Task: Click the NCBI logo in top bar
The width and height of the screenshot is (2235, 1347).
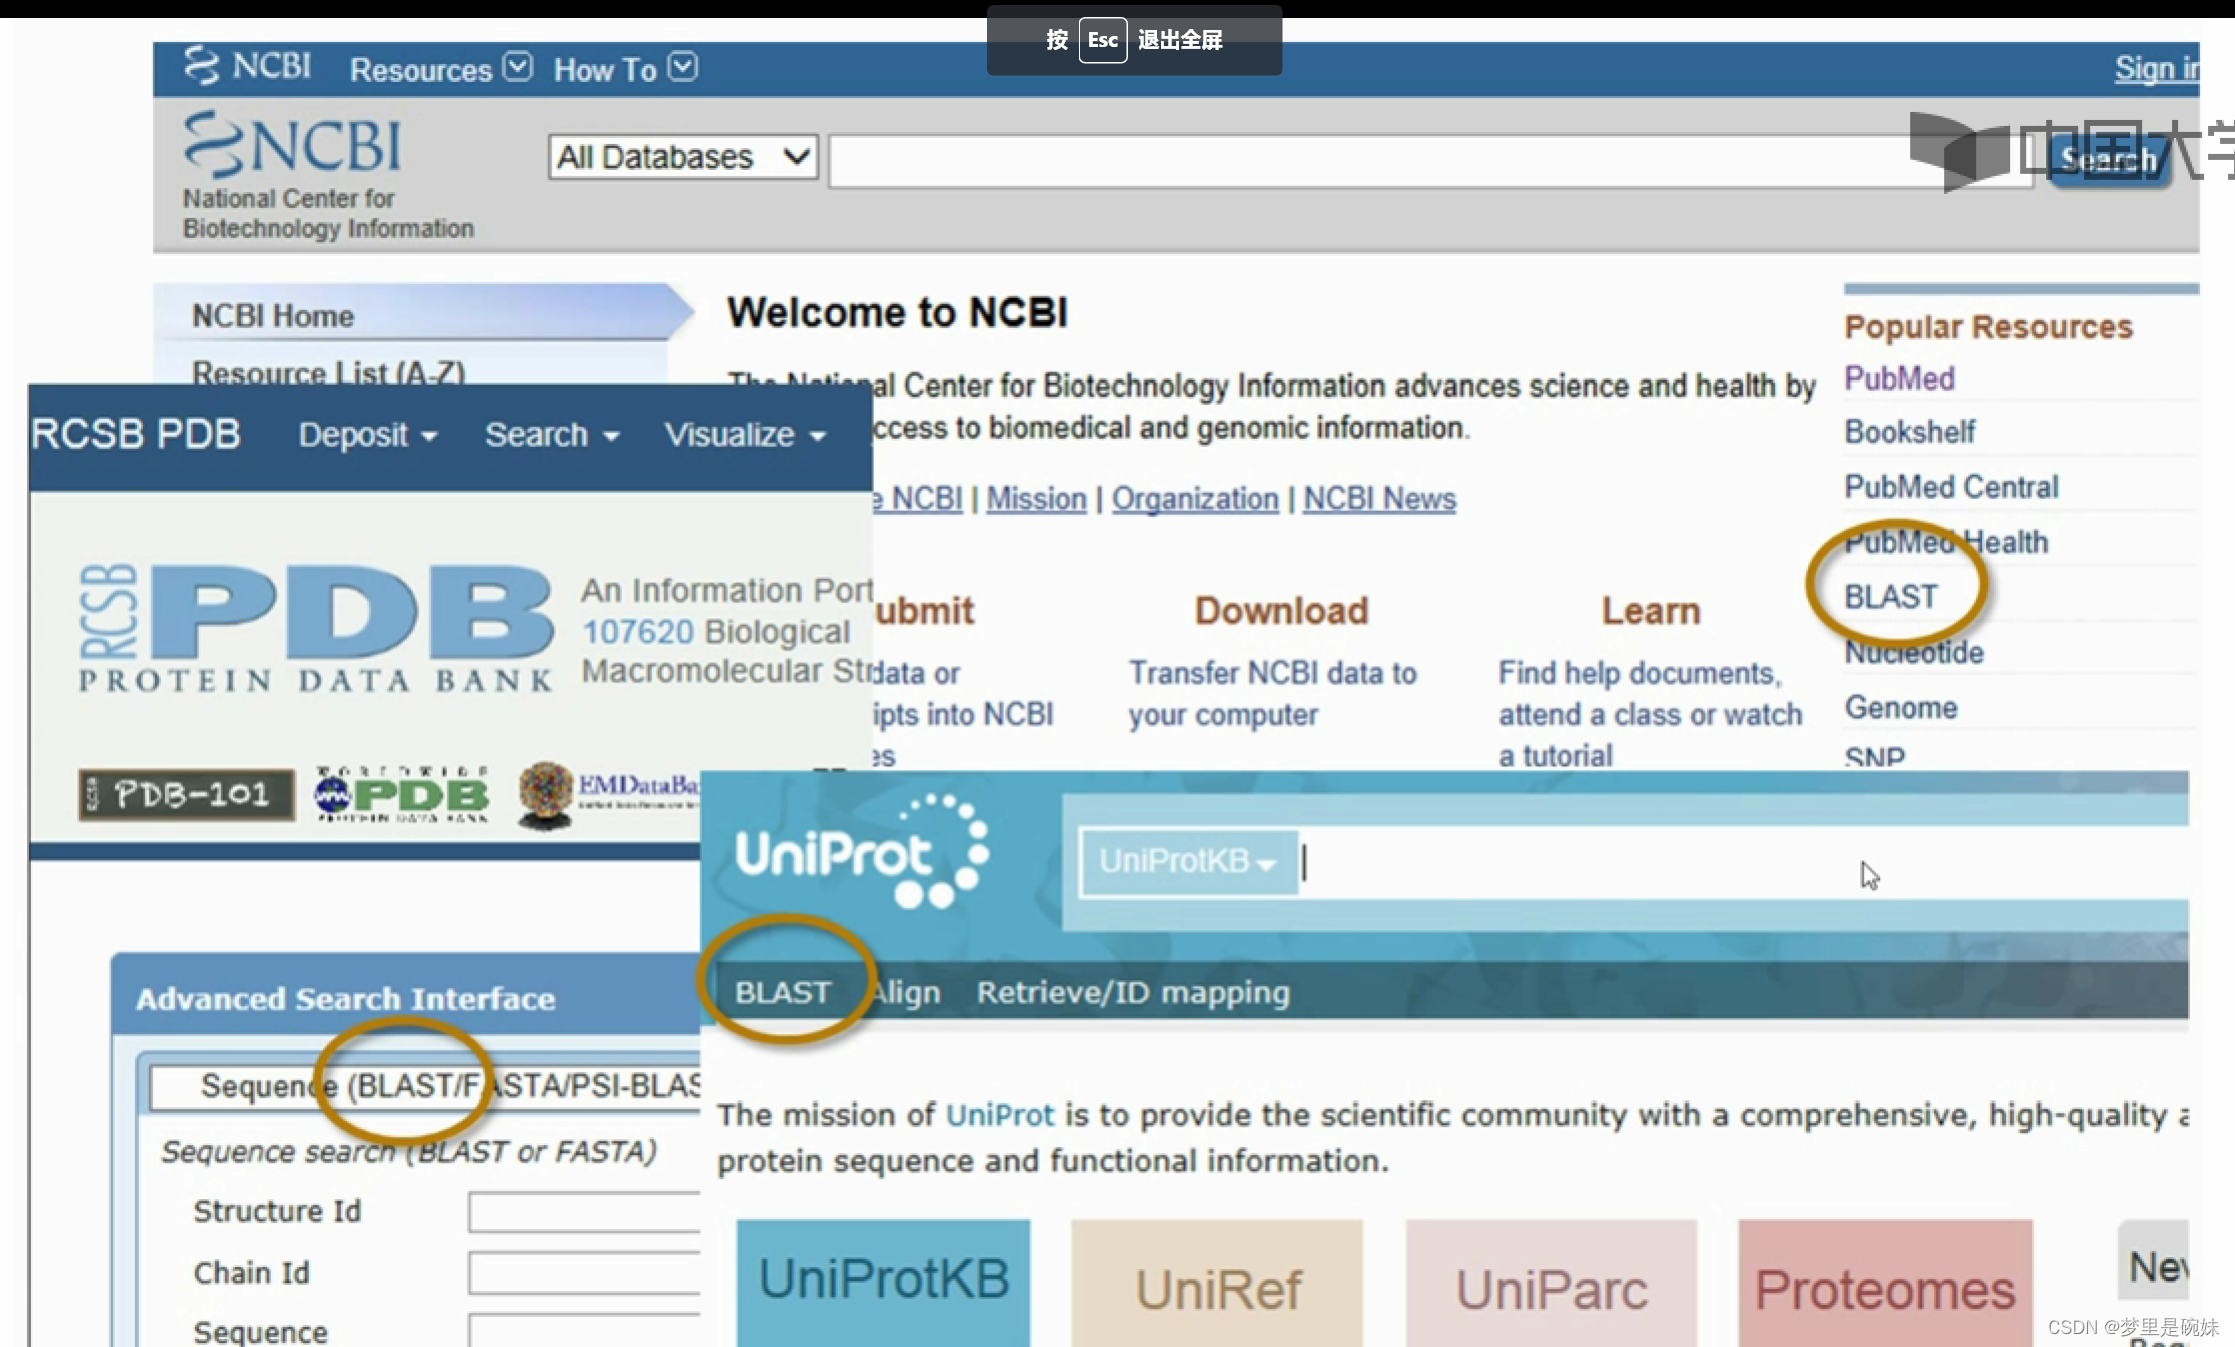Action: 247,66
